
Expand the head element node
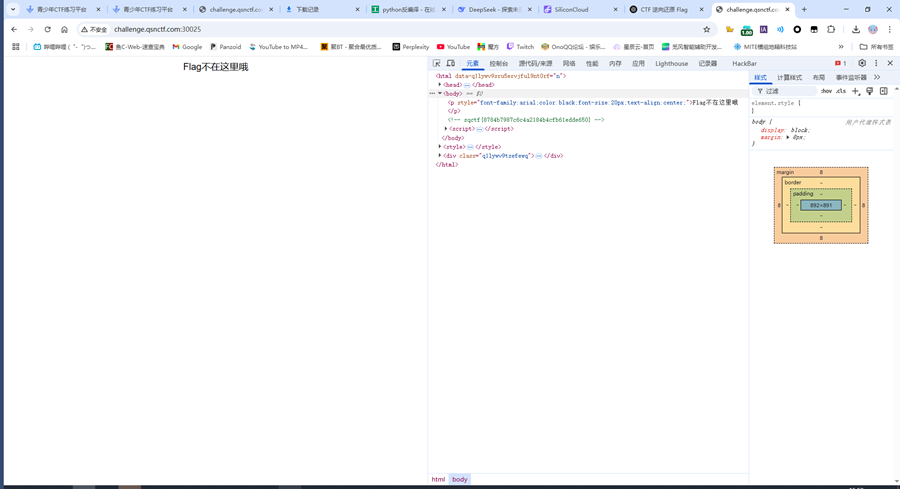[x=440, y=85]
